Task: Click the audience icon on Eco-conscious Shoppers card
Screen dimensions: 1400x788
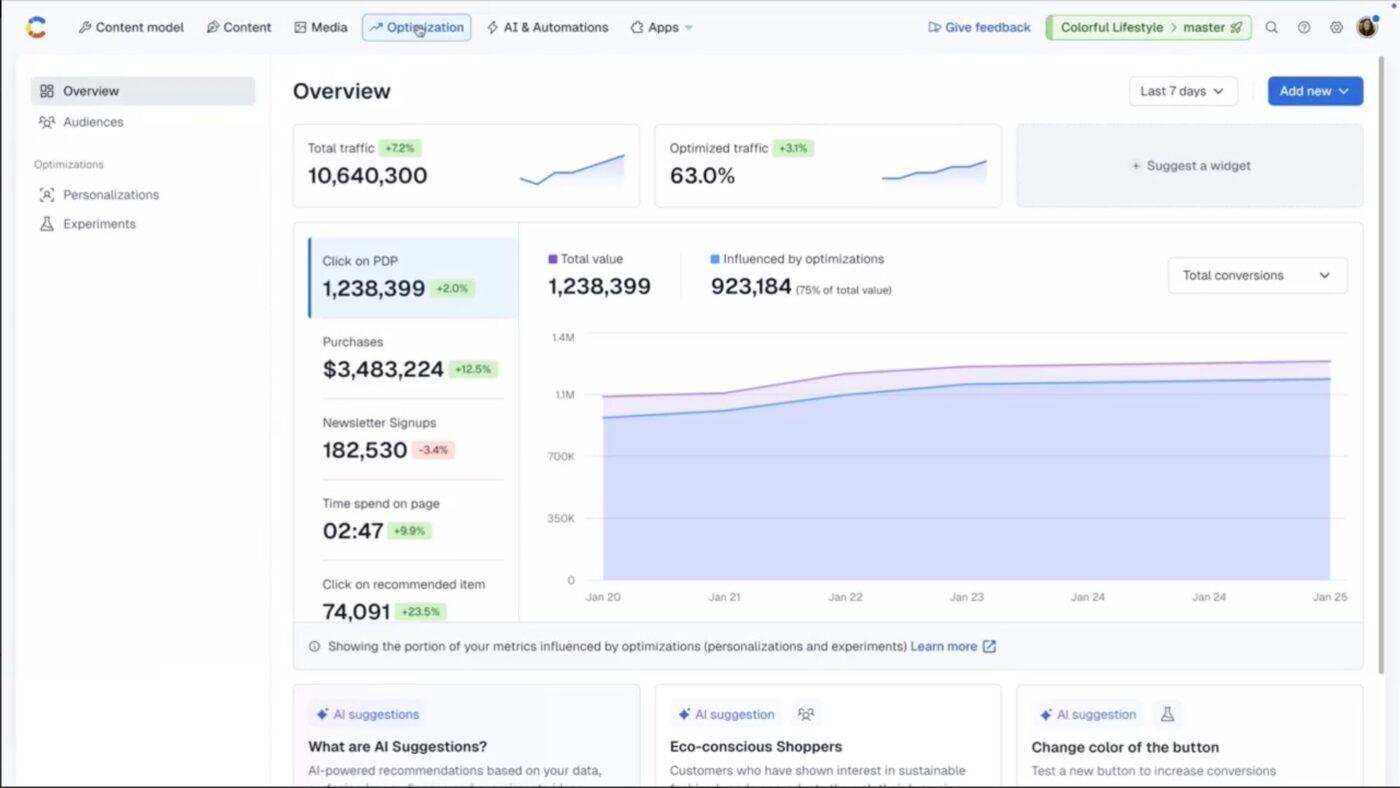Action: 806,714
